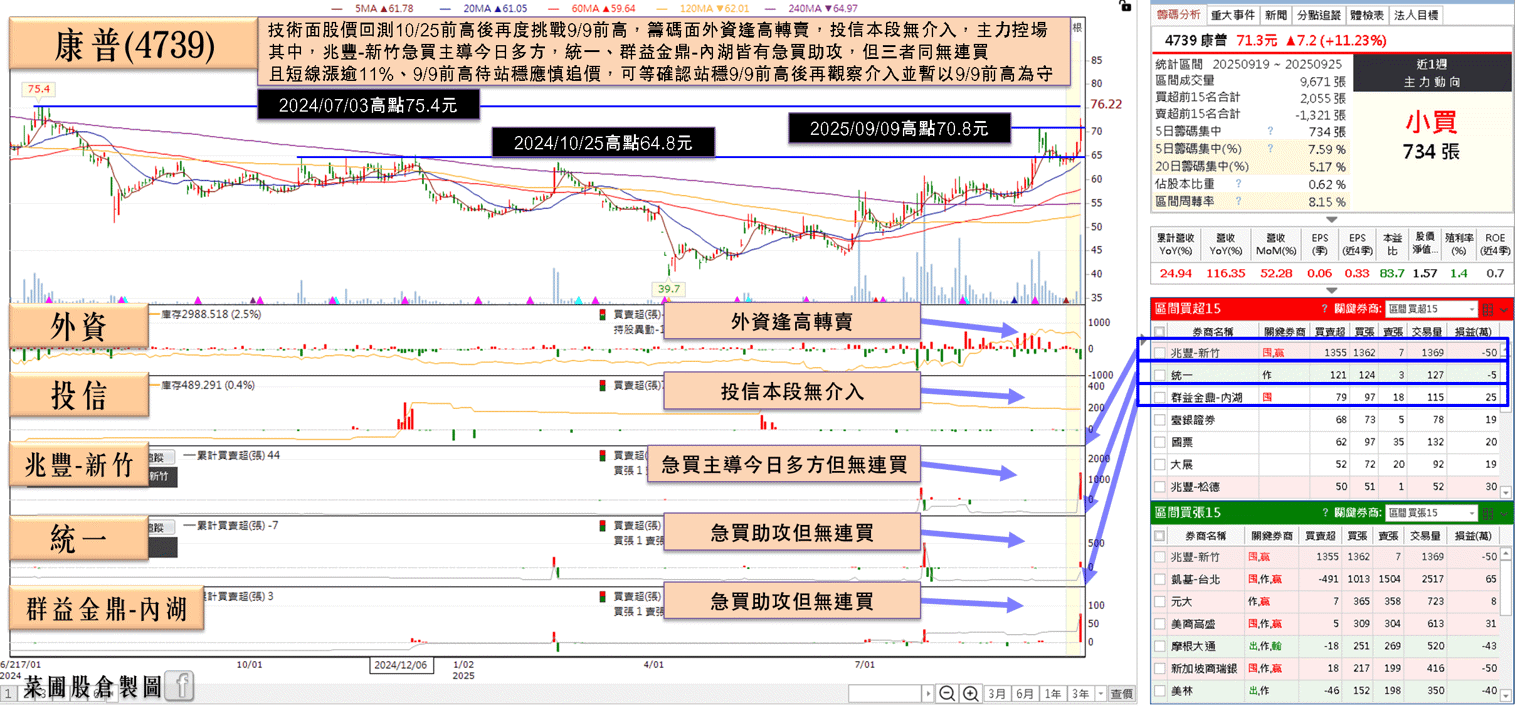Image resolution: width=1515 pixels, height=720 pixels.
Task: Open the 關鍵券商 dropdown showing 區間買超15
Action: 1431,309
